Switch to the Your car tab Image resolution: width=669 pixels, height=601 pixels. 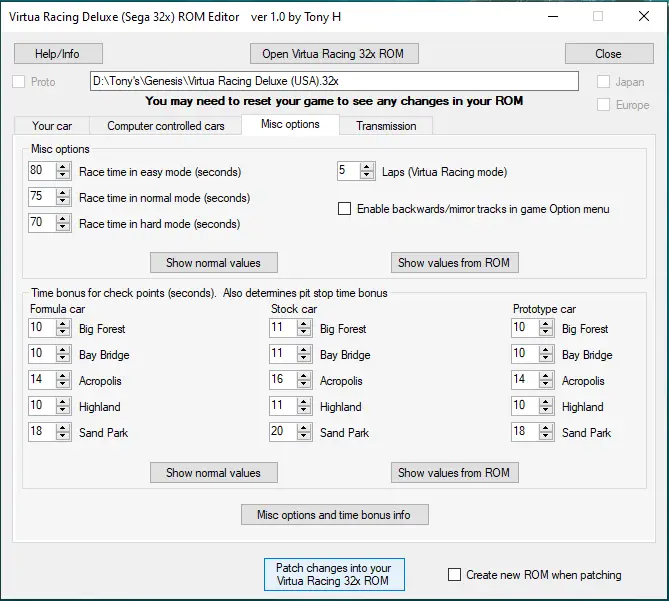[x=52, y=126]
